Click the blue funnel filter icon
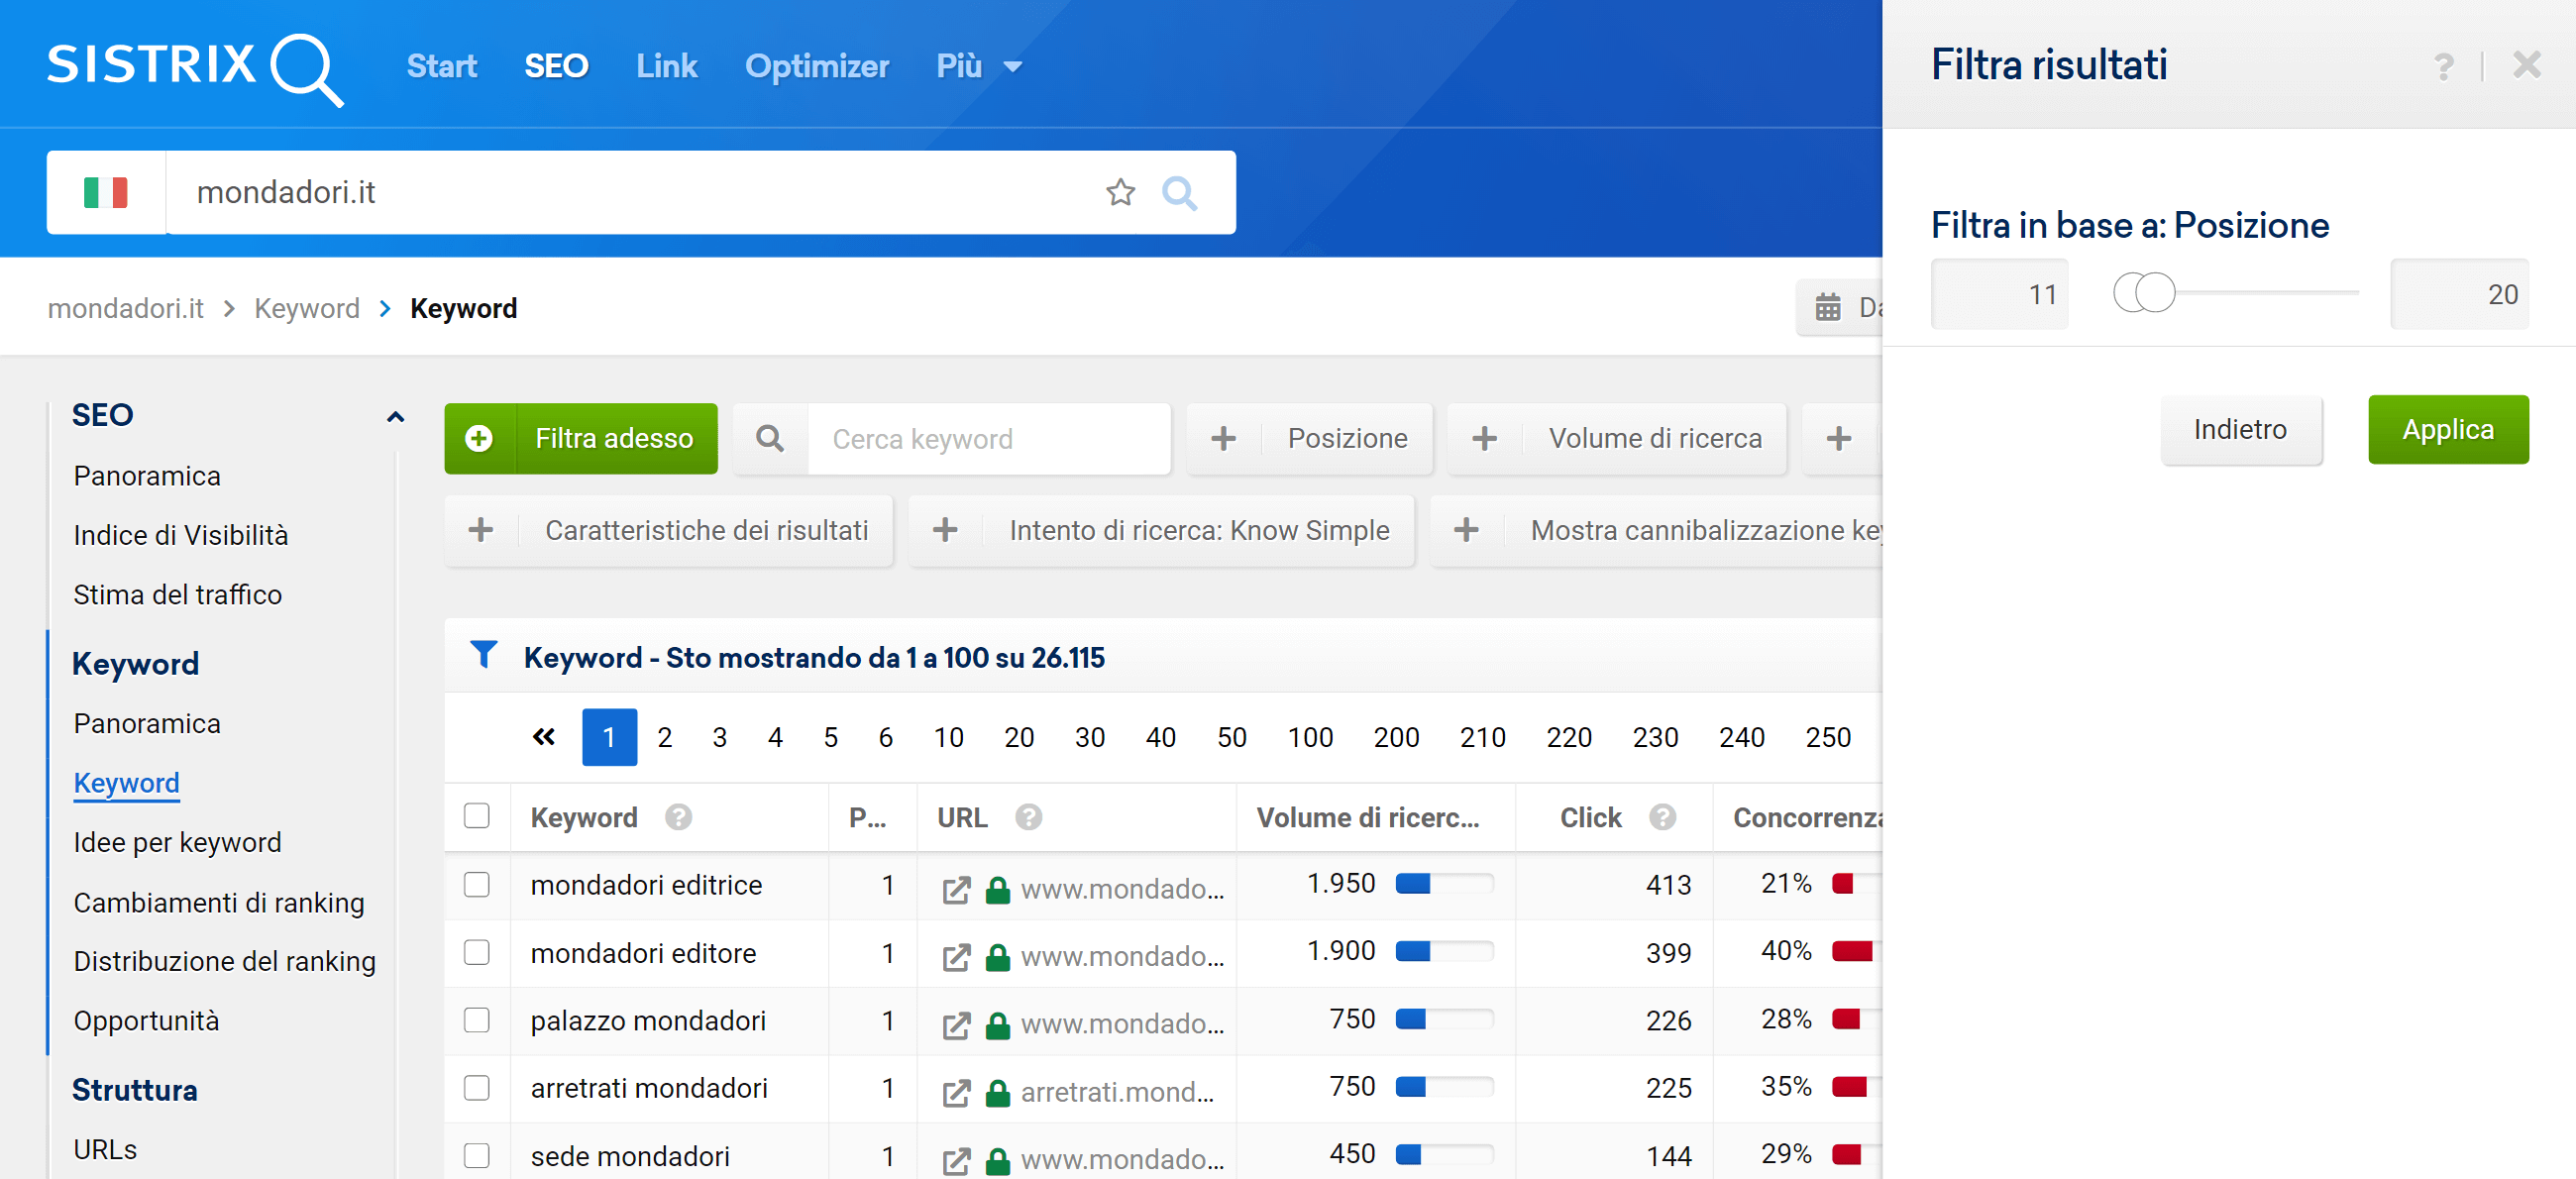 coord(484,655)
